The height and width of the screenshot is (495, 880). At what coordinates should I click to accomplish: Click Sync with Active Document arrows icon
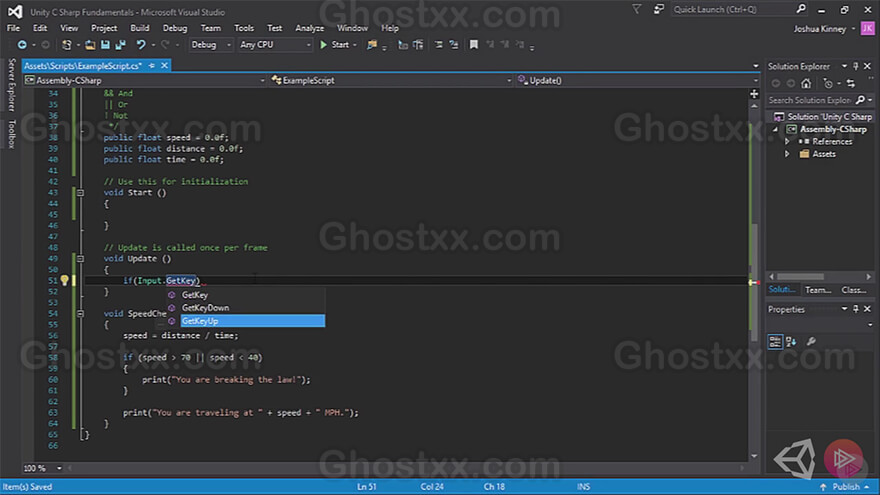point(851,84)
